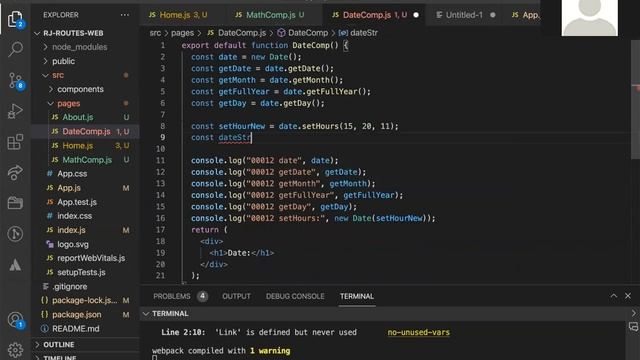Switch to MathComp.js editor tab
The image size is (640, 360).
coord(270,15)
